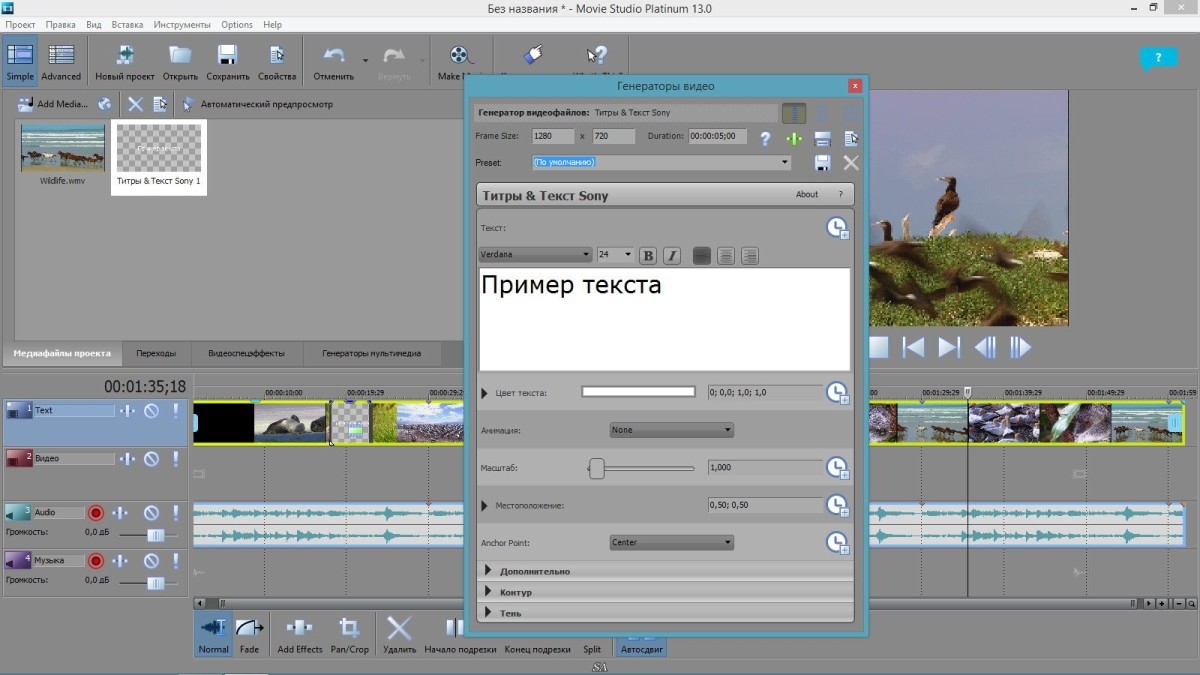Click the text color swatch bar
This screenshot has width=1200, height=675.
coord(639,392)
